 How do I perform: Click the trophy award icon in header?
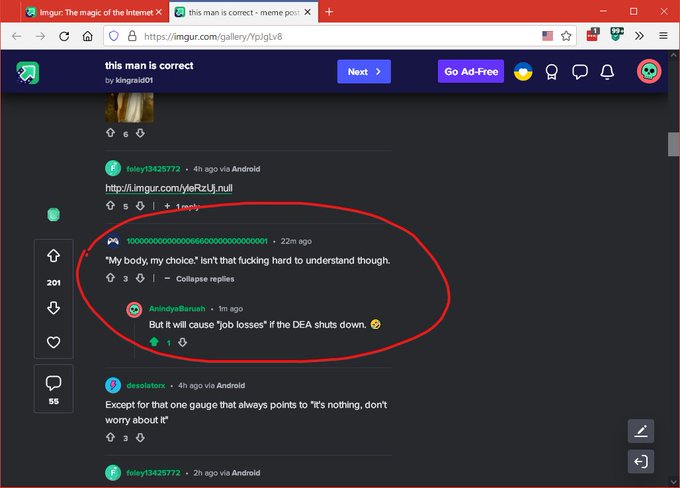pyautogui.click(x=552, y=72)
